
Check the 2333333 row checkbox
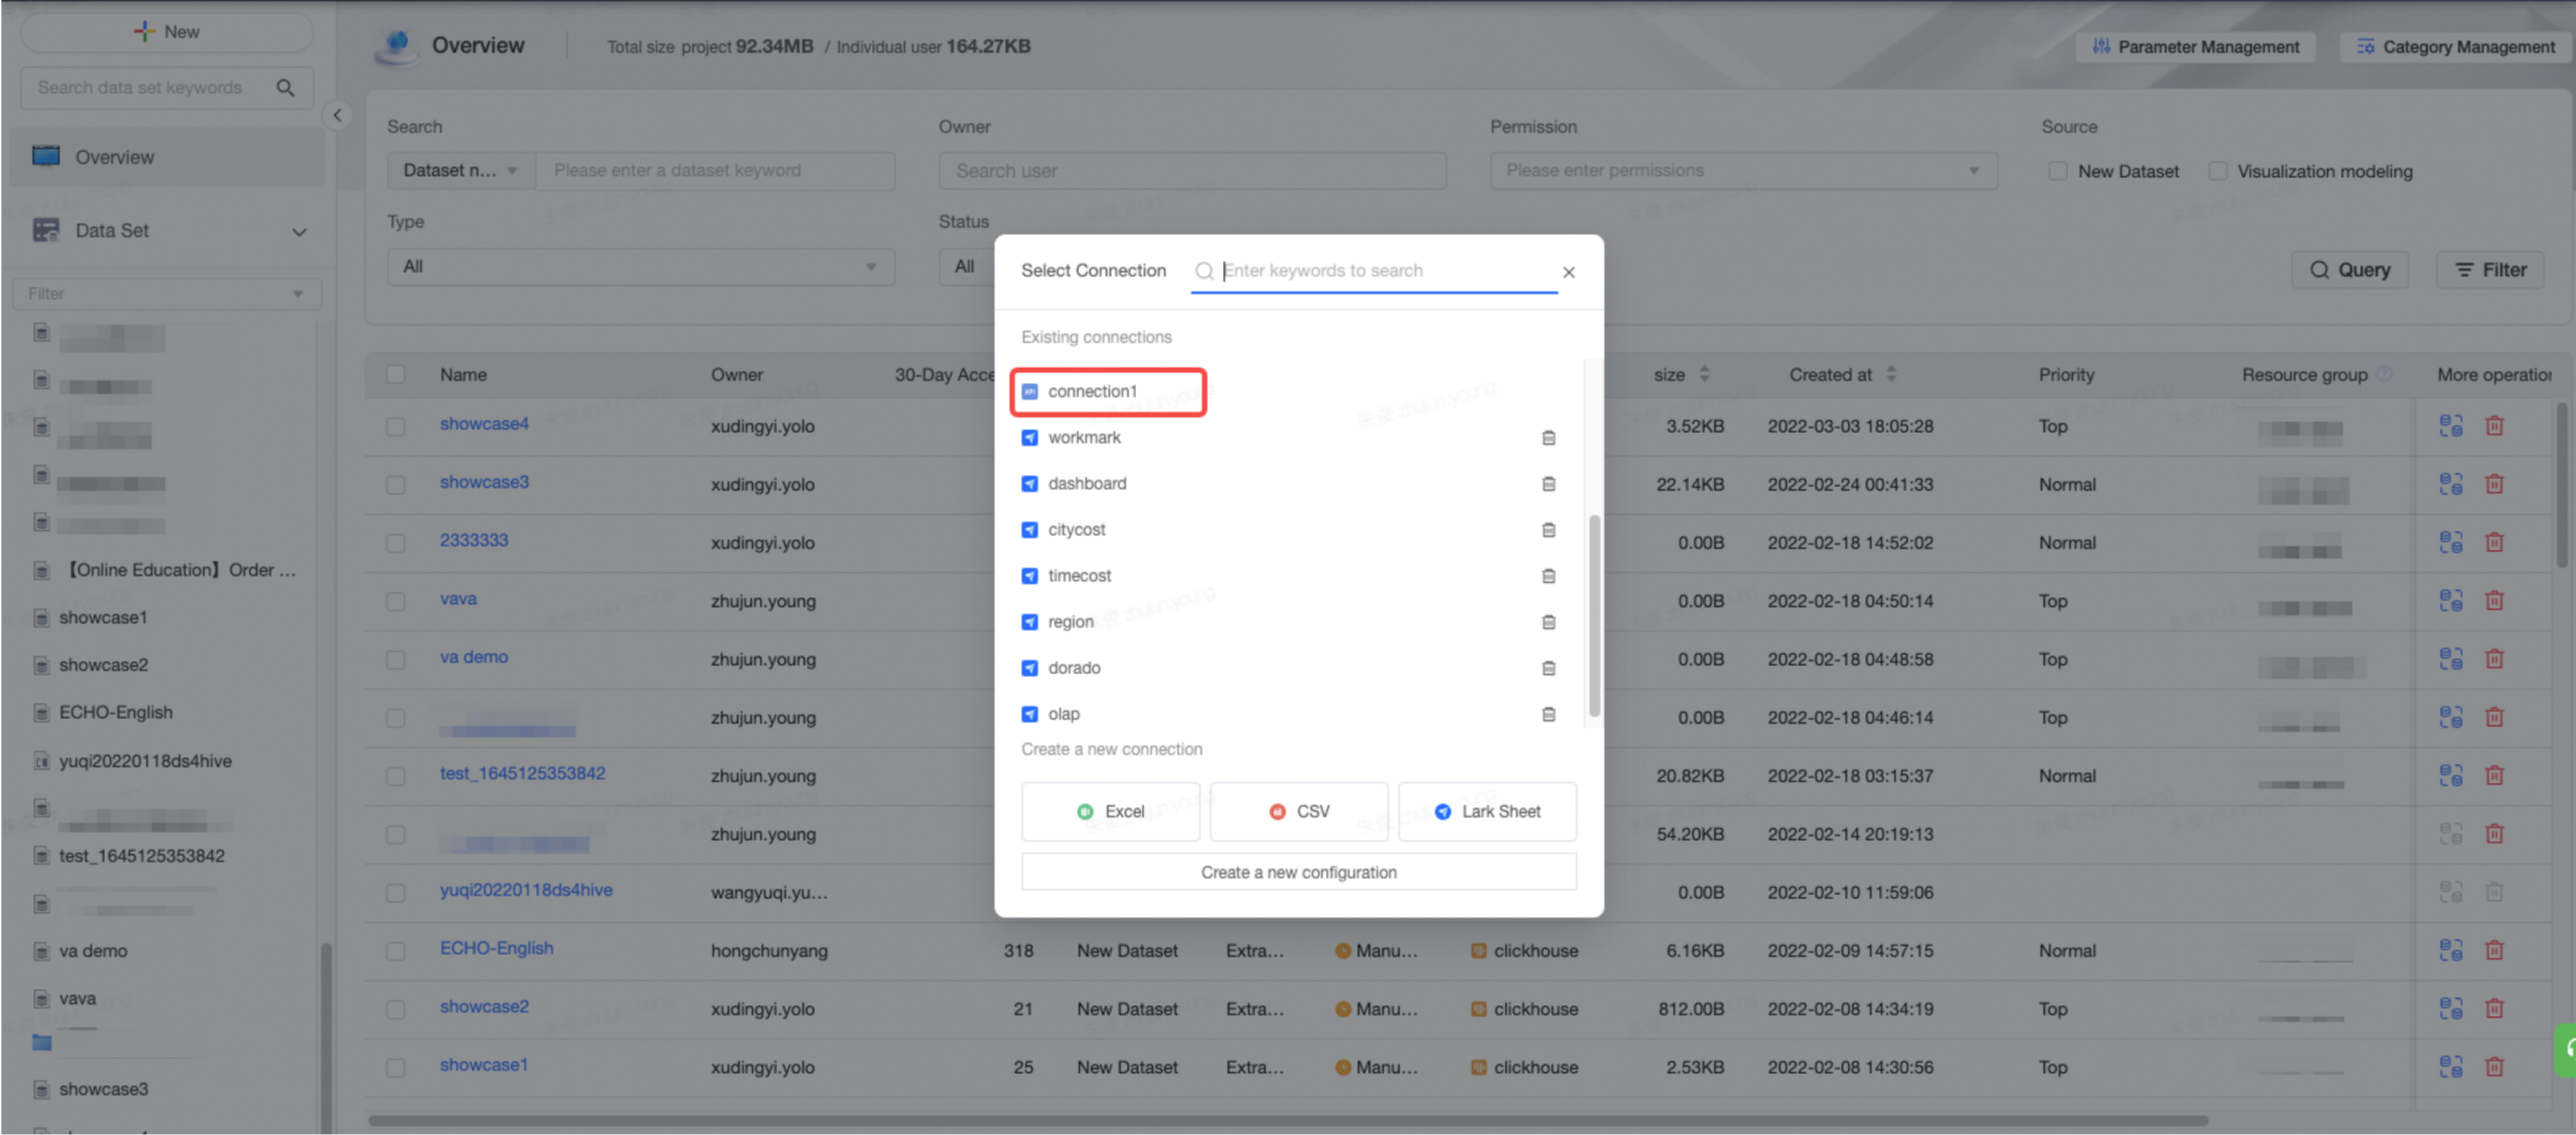pos(396,542)
